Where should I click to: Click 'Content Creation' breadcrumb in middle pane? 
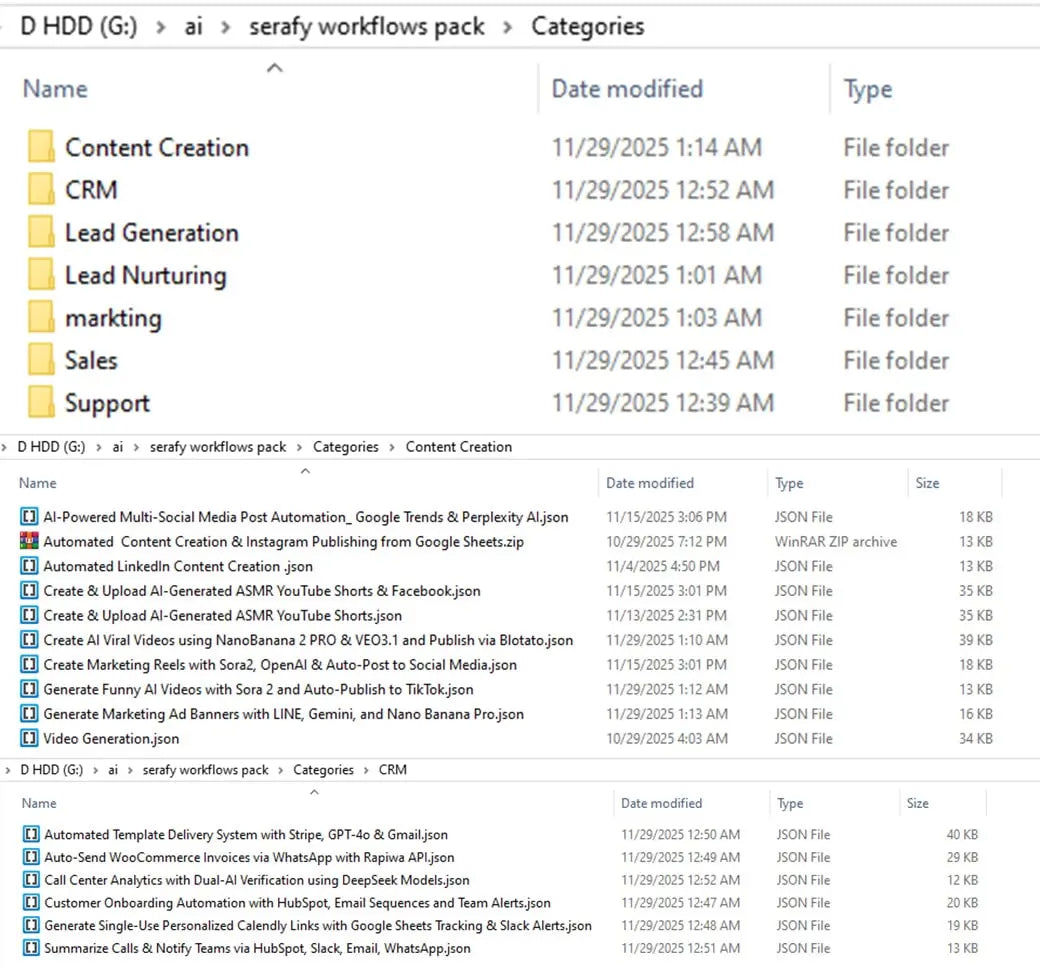[x=458, y=447]
